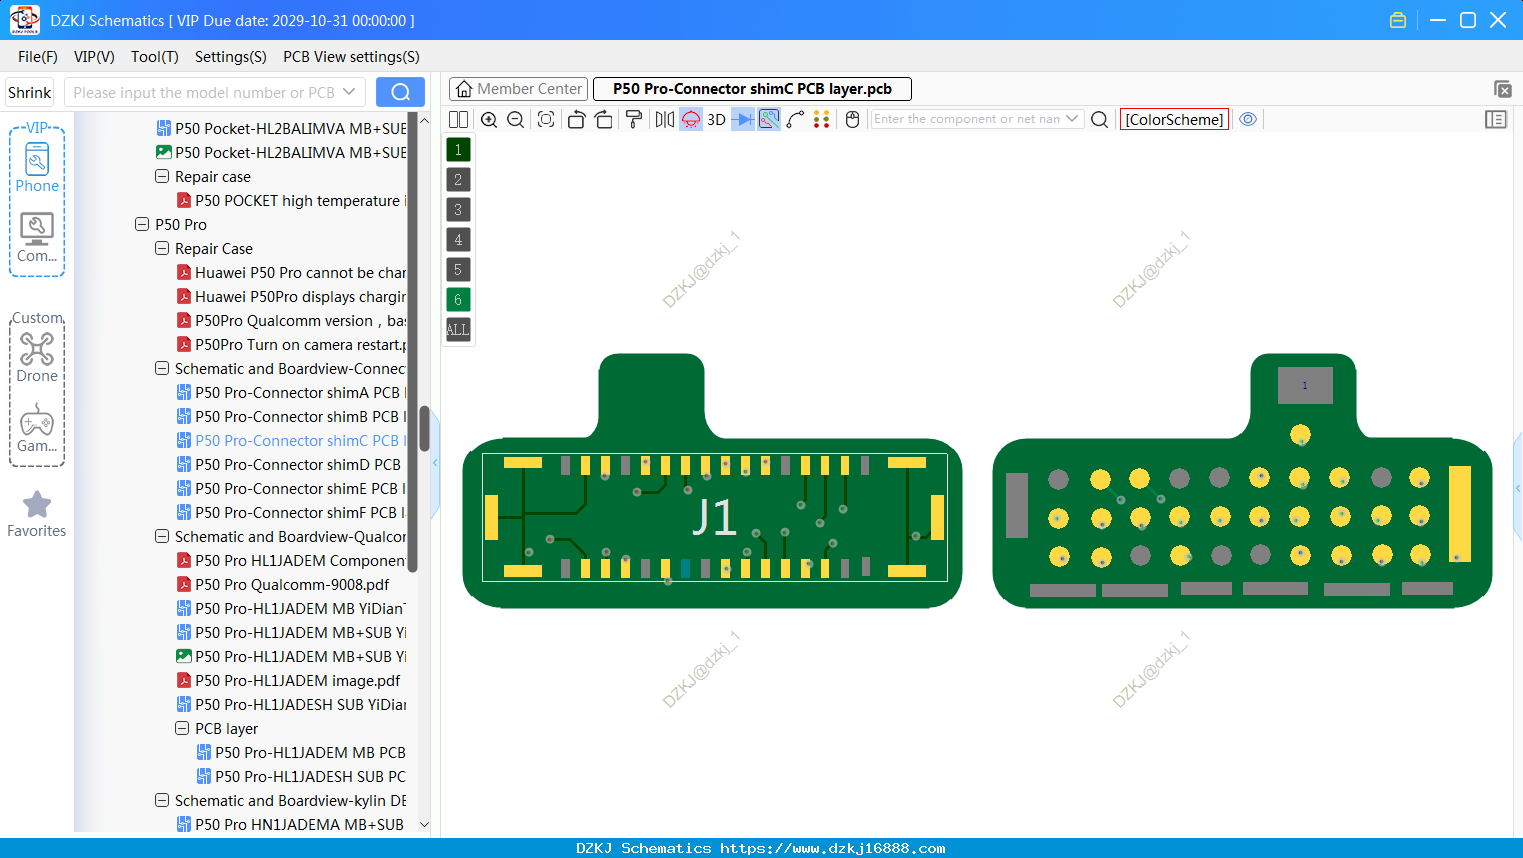Toggle the net trace highlight tool
Viewport: 1523px width, 858px height.
(x=769, y=119)
